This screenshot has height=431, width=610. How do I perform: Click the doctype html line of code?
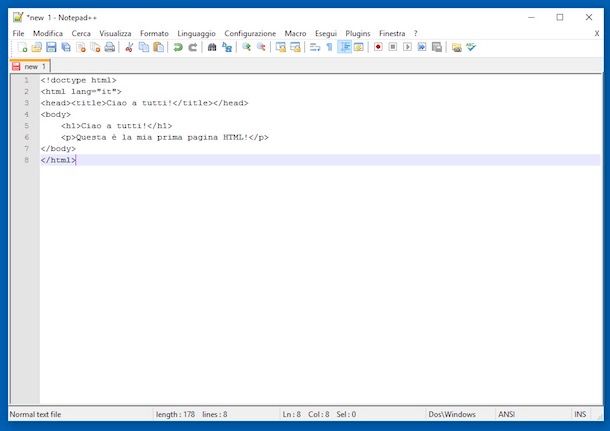pos(79,80)
